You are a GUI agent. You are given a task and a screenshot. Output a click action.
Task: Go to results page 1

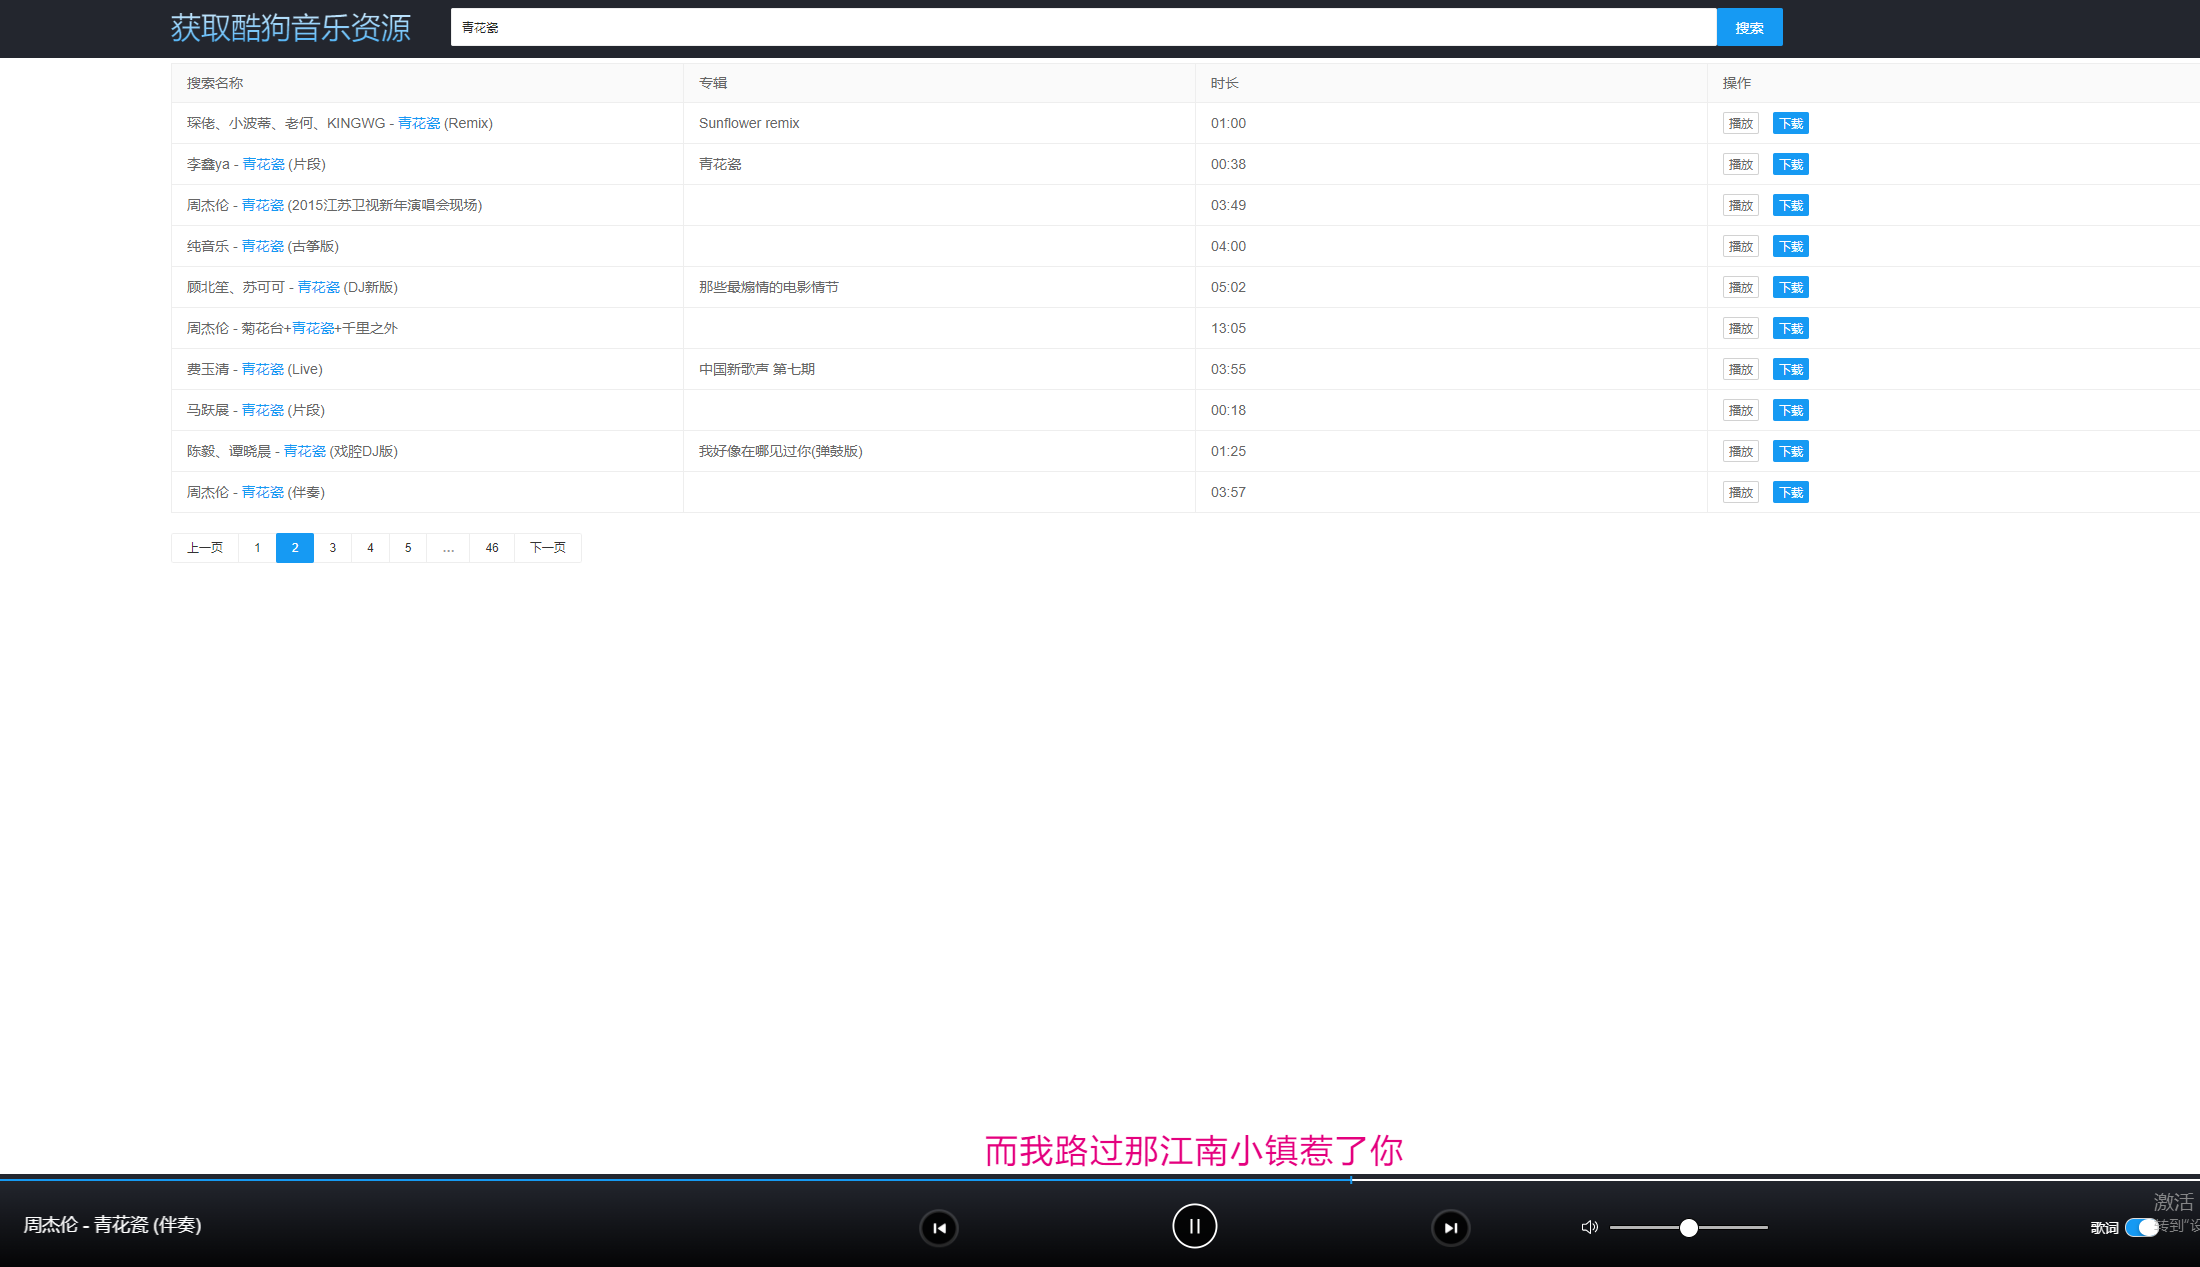tap(257, 548)
